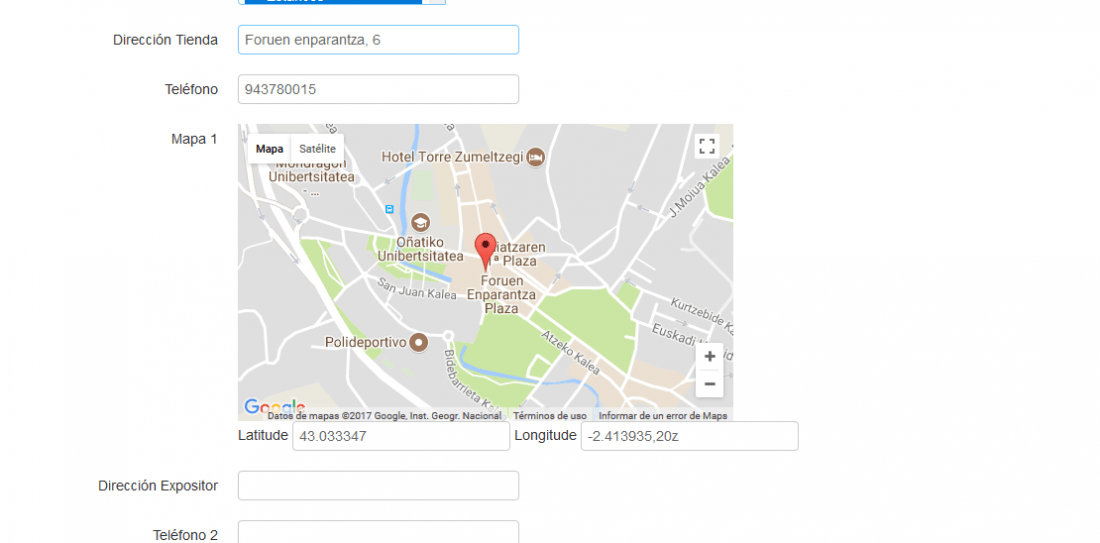Click the blue bus stop icon on map

point(389,209)
